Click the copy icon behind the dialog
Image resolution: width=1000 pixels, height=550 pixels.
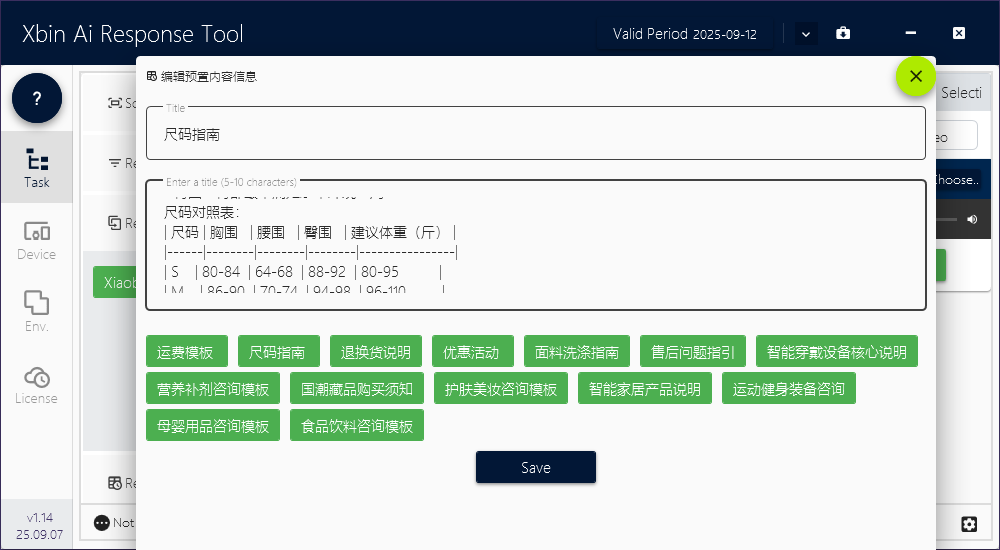coord(115,223)
